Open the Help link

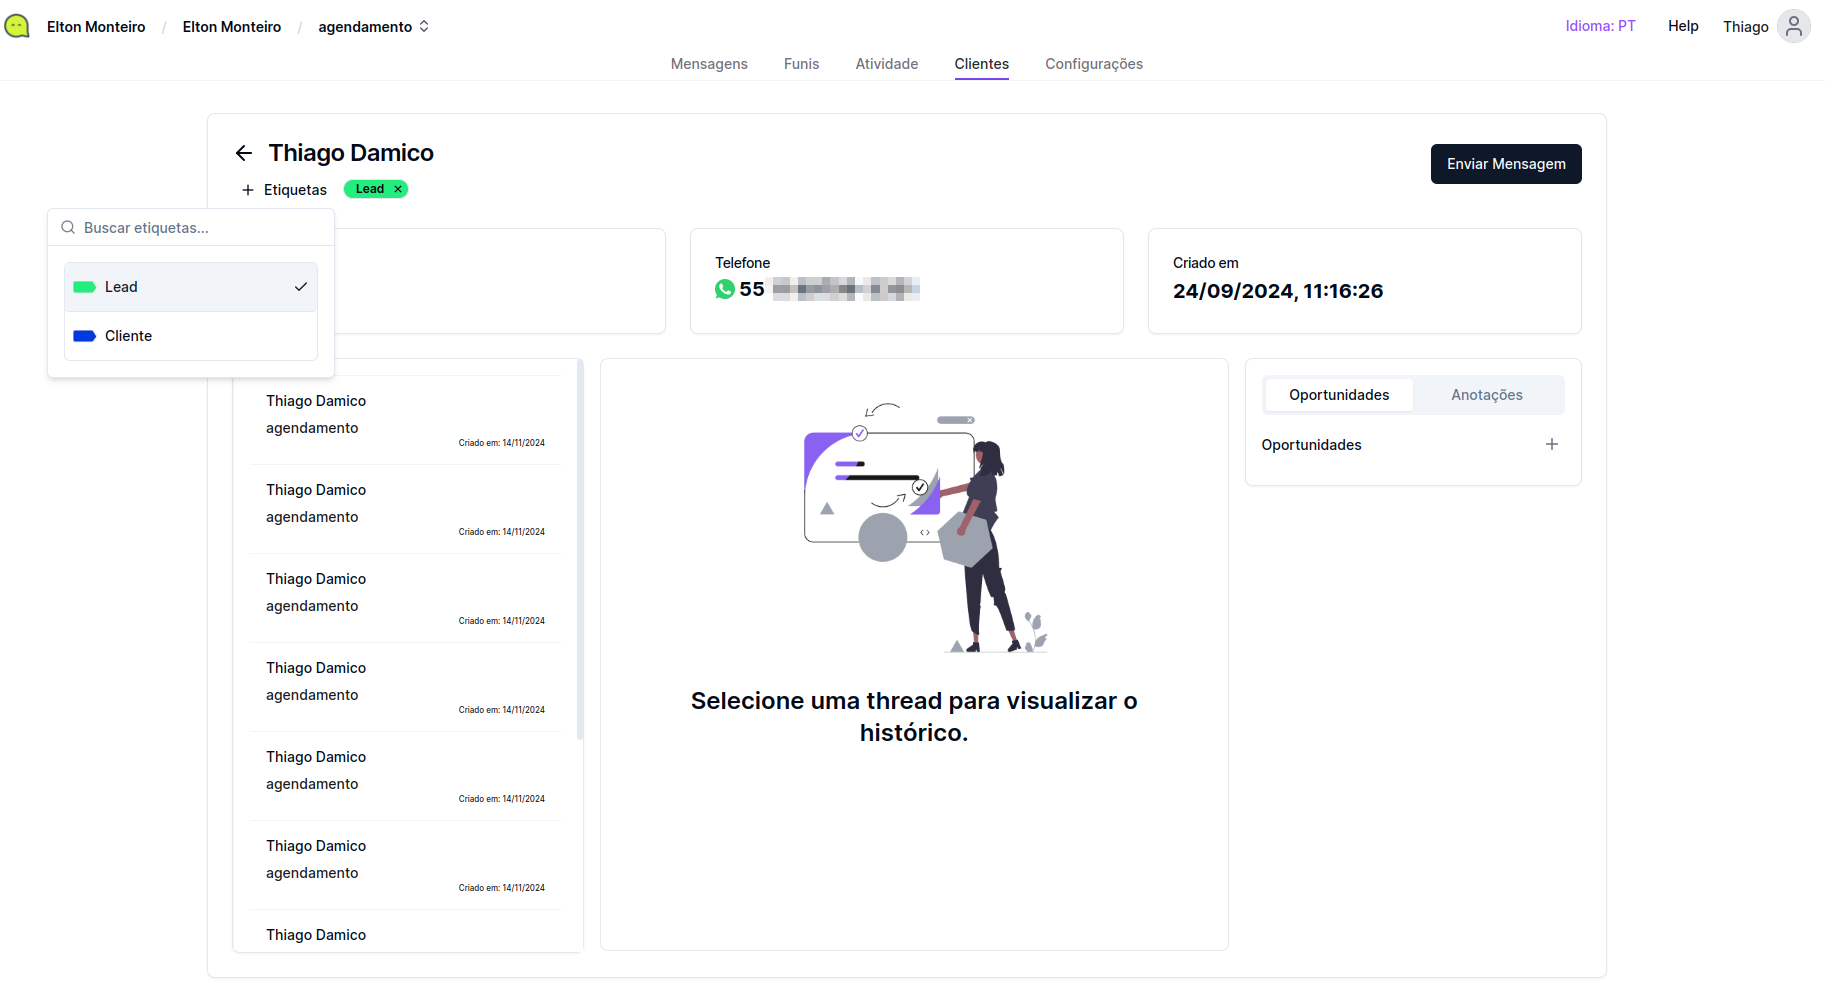(1683, 26)
